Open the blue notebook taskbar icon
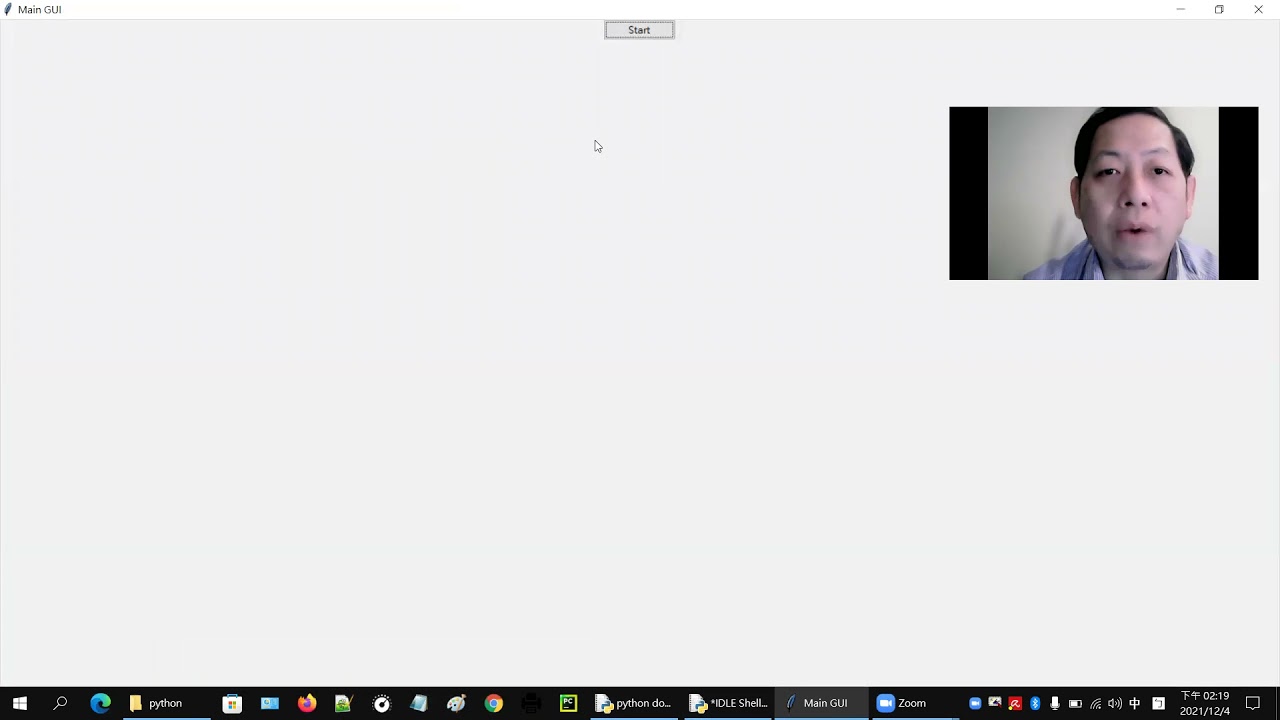The height and width of the screenshot is (720, 1280). click(419, 703)
